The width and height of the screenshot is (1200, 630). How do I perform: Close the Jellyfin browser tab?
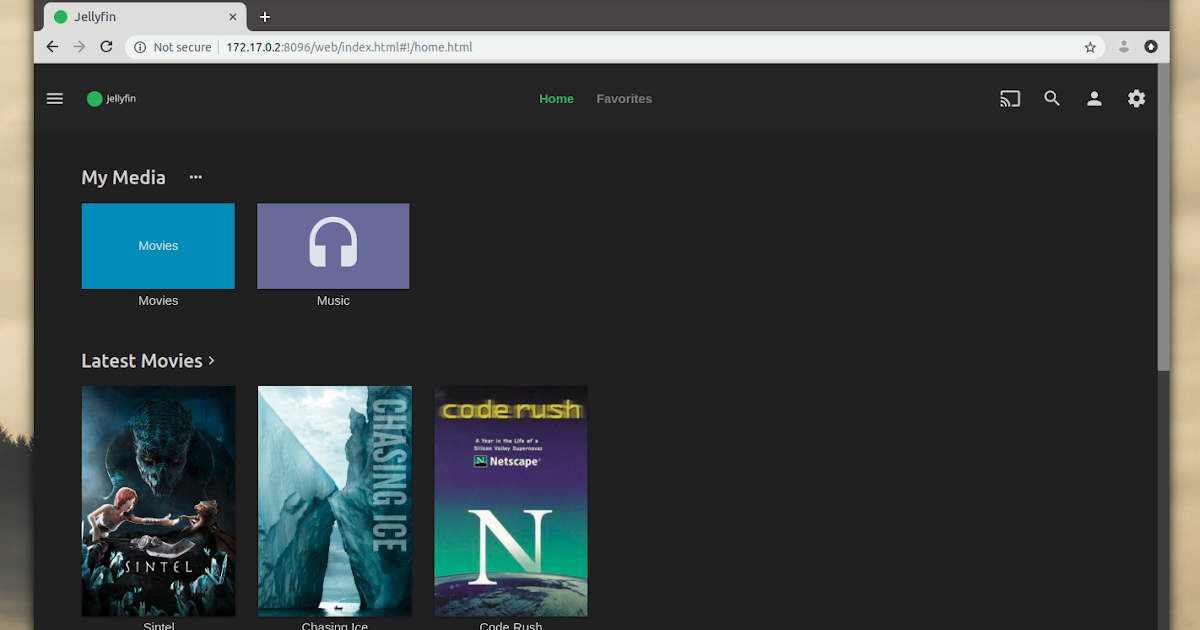click(233, 17)
